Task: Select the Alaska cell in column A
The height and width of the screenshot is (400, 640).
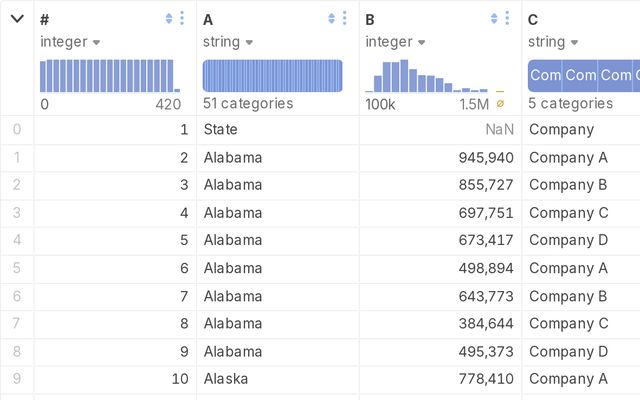Action: coord(225,379)
